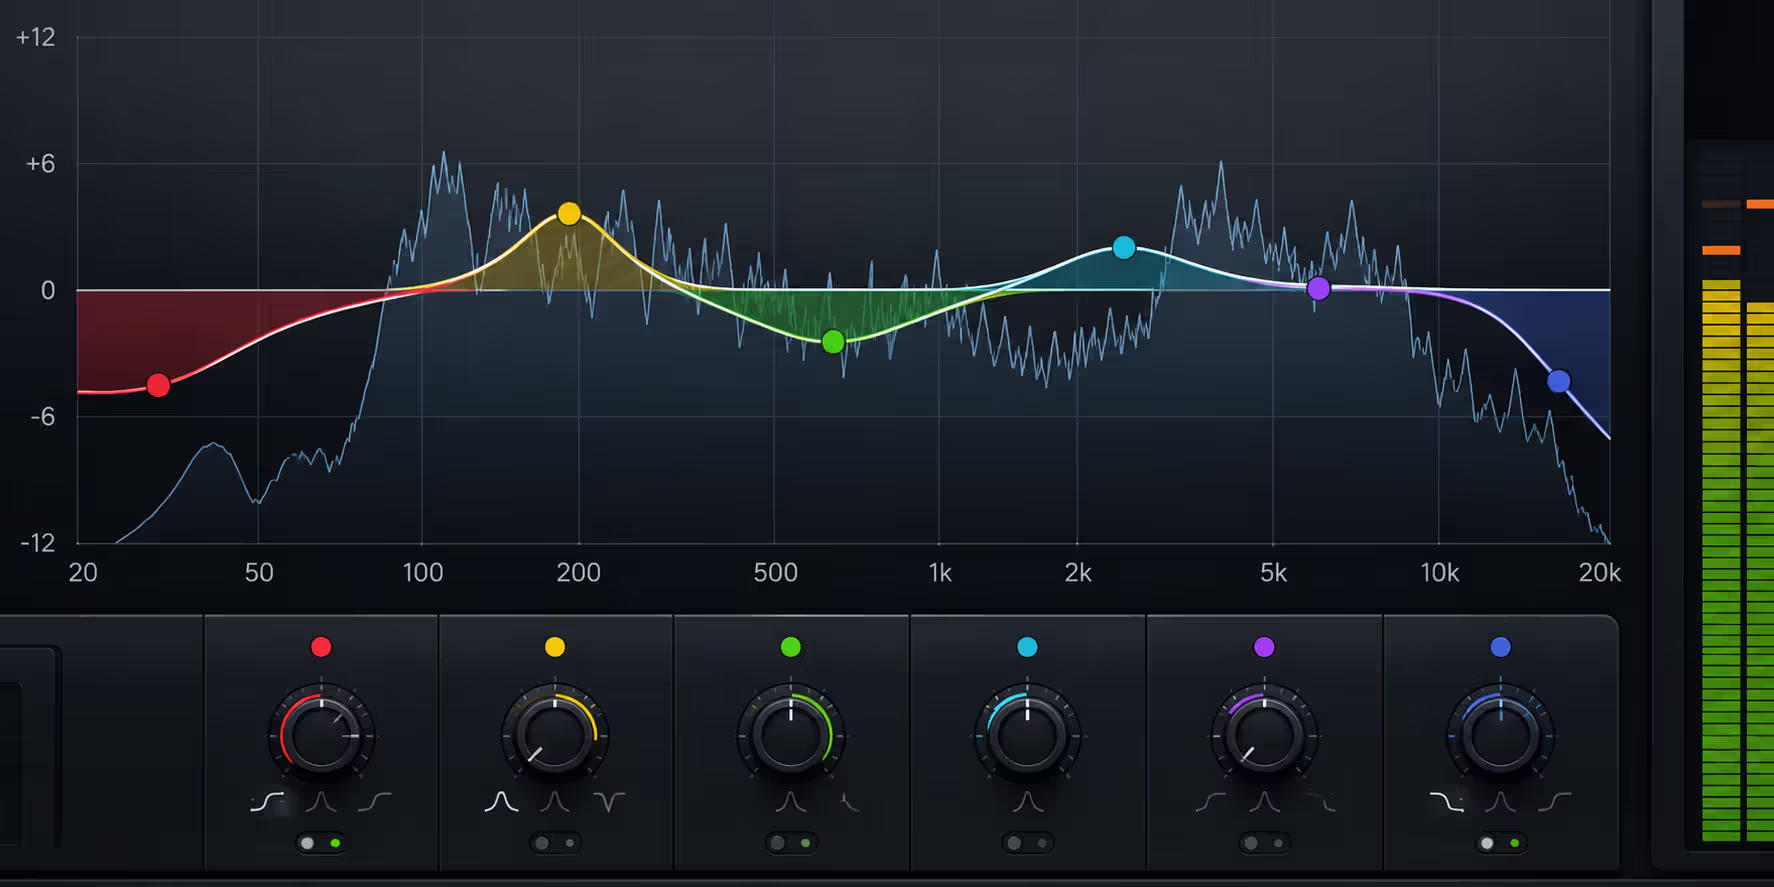Toggle the red band on/off switch
Screen dimensions: 1774x887
tap(321, 843)
